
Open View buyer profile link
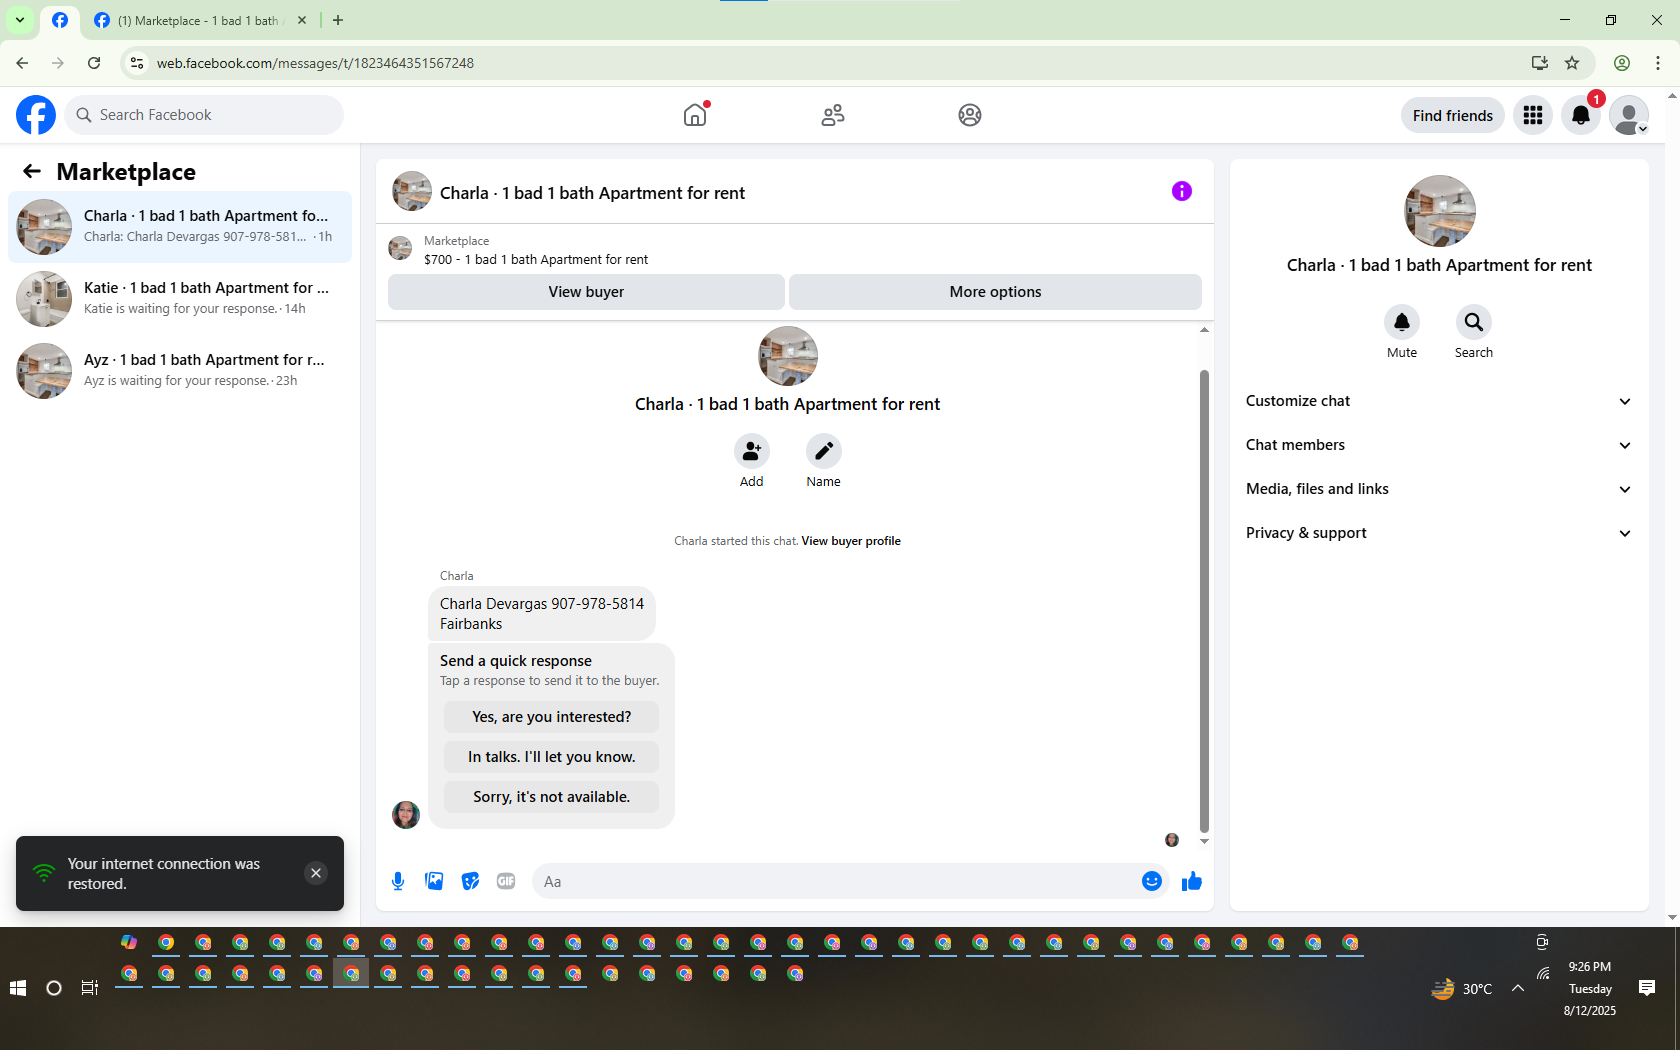[x=851, y=541]
